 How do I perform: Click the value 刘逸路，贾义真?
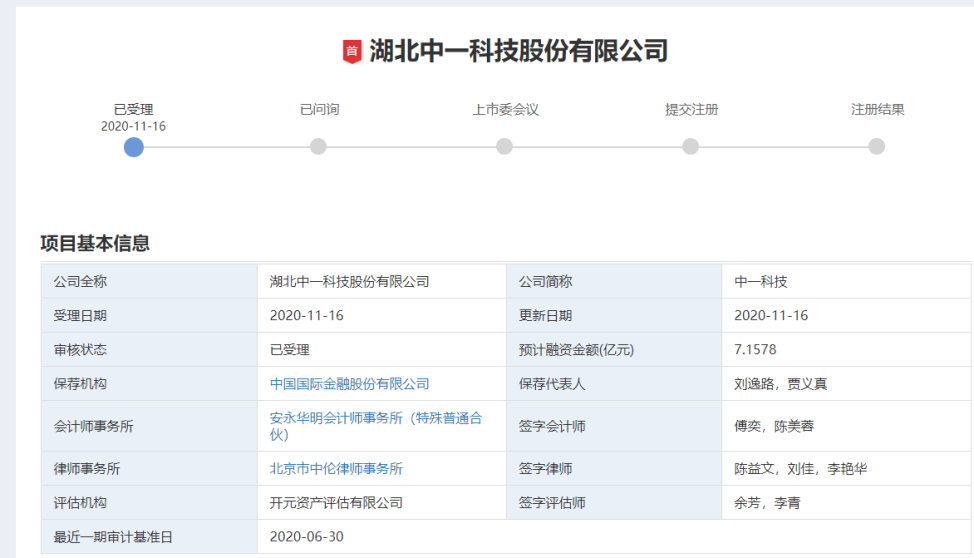[x=781, y=384]
